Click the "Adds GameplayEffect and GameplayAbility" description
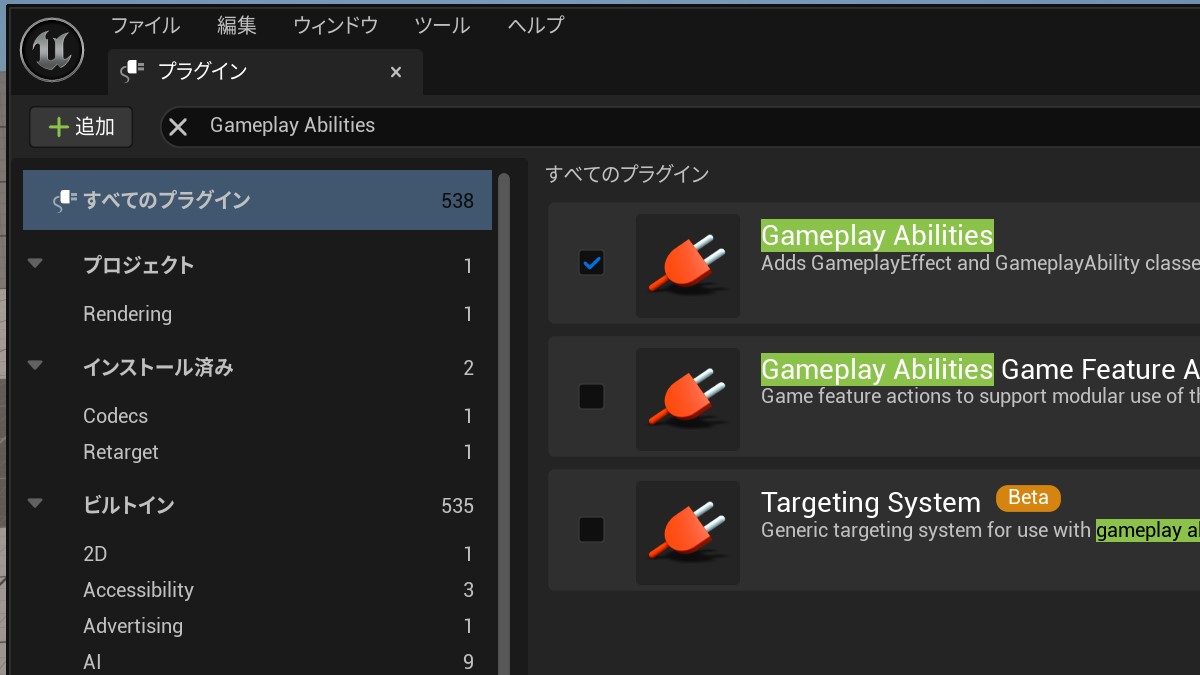The width and height of the screenshot is (1200, 675). coord(980,263)
